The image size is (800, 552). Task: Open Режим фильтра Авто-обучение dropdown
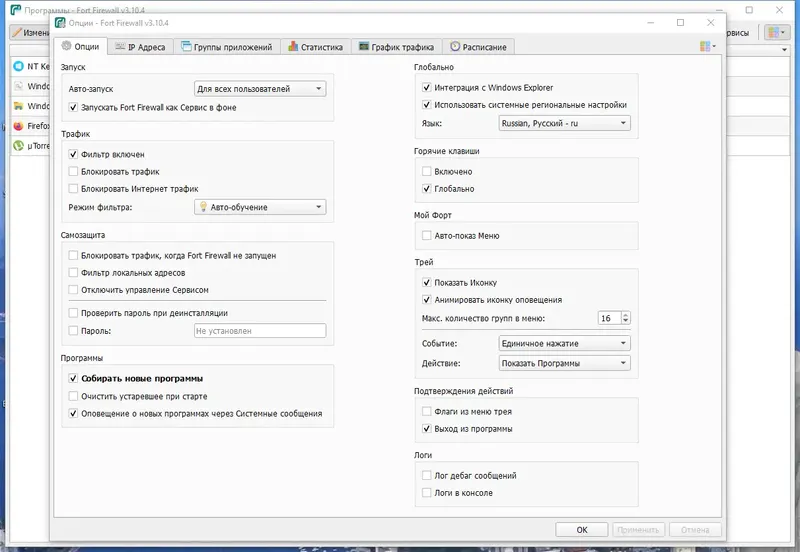pos(260,207)
